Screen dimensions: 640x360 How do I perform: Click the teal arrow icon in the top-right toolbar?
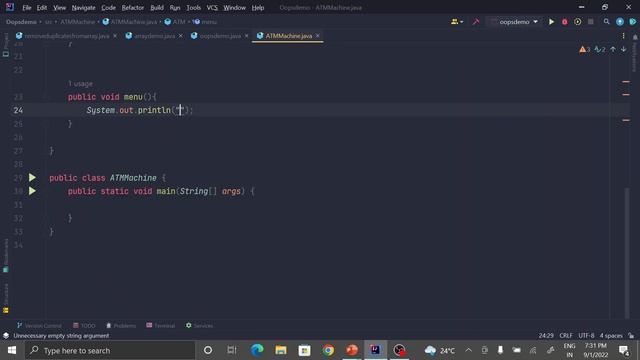(x=633, y=22)
